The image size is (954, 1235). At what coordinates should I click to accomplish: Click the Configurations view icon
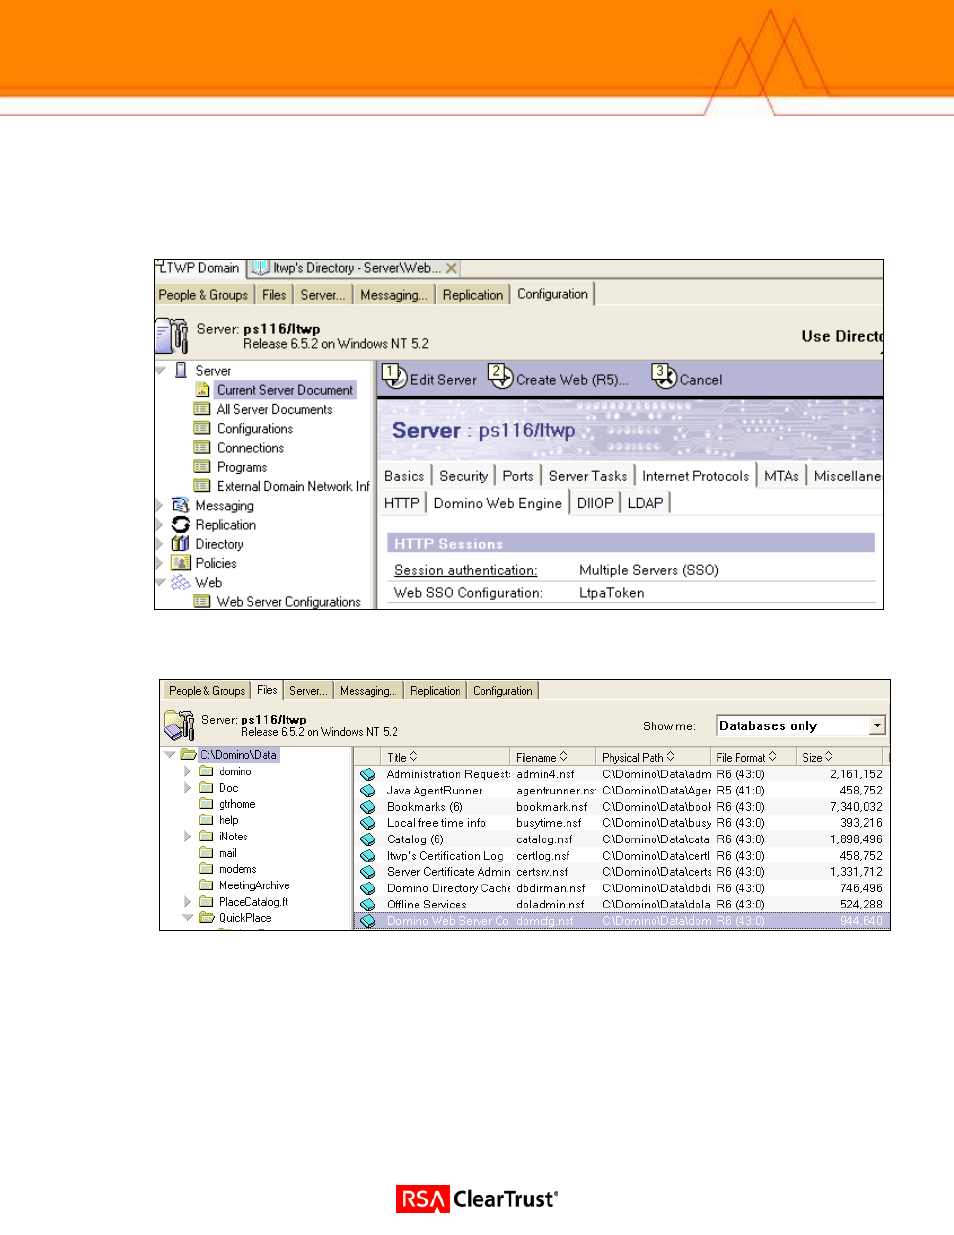point(201,428)
